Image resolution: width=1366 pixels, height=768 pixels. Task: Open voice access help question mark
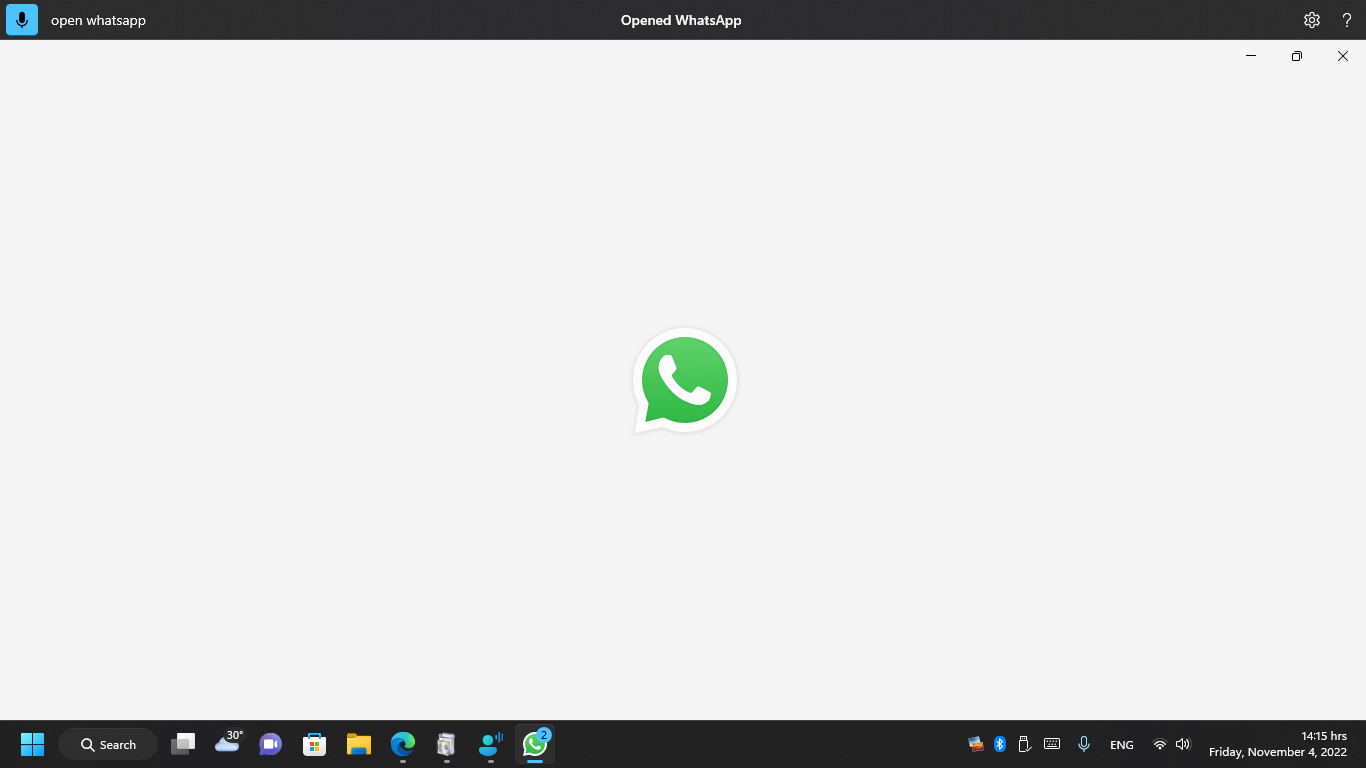pyautogui.click(x=1347, y=20)
